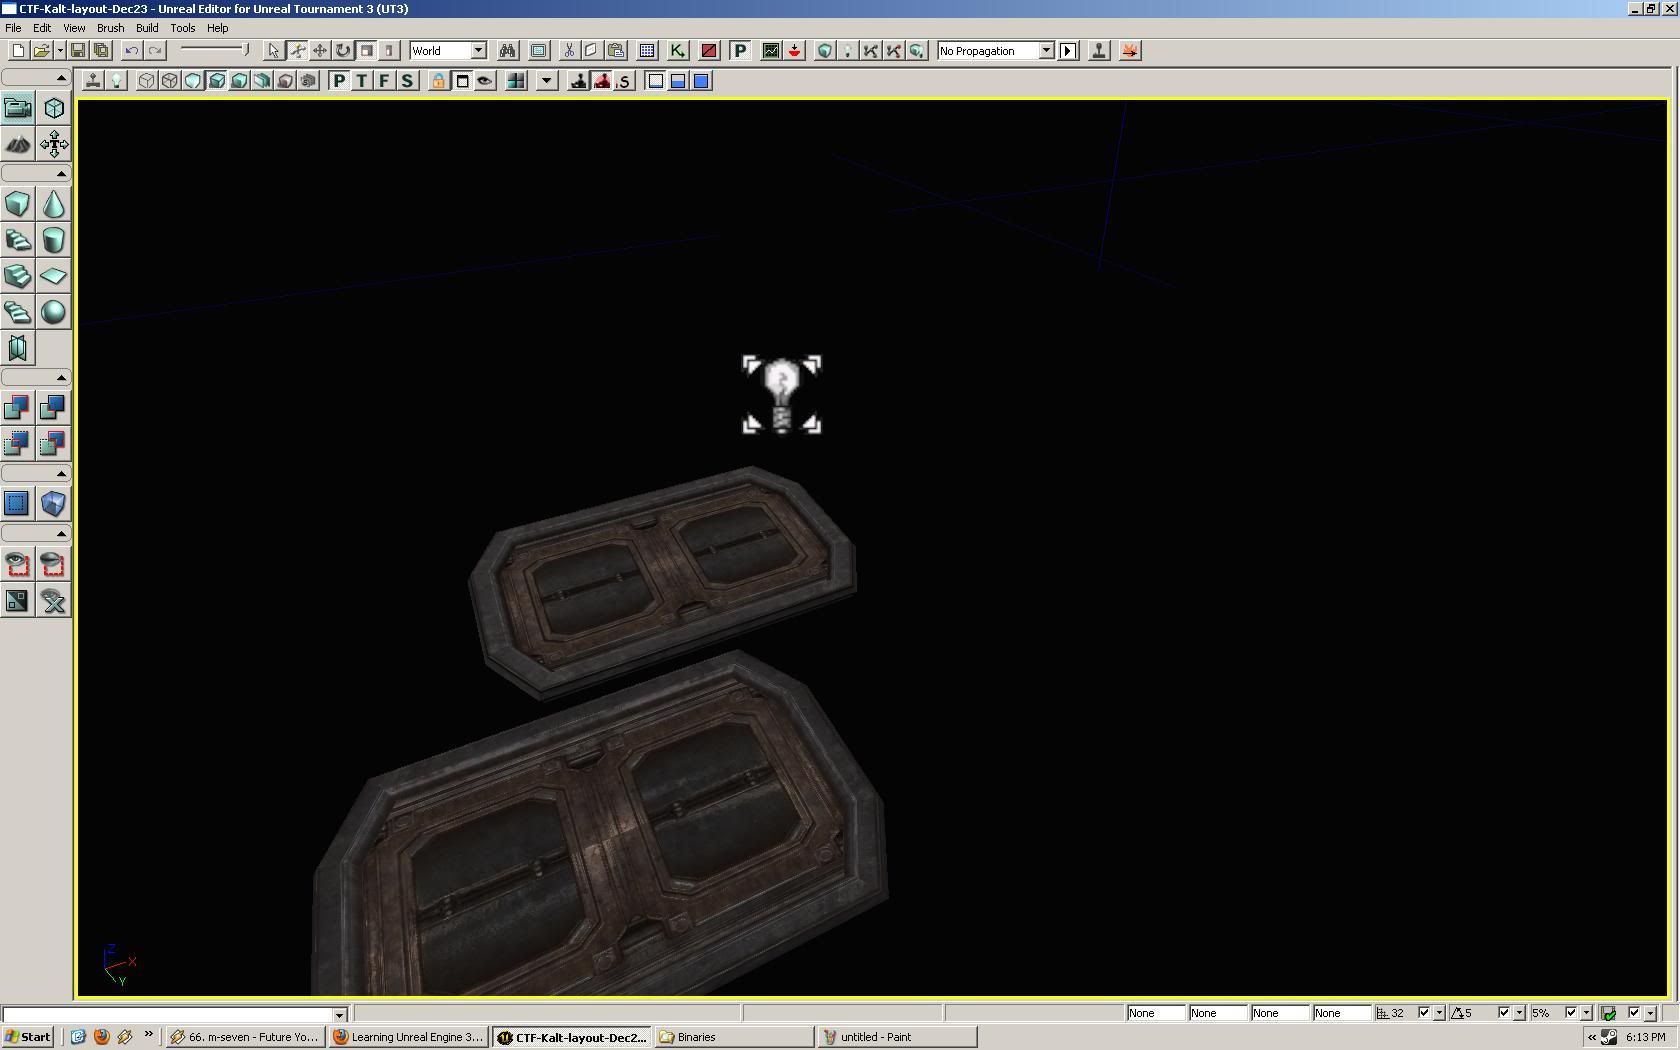
Task: Activate terrain editing mode
Action: 18,144
